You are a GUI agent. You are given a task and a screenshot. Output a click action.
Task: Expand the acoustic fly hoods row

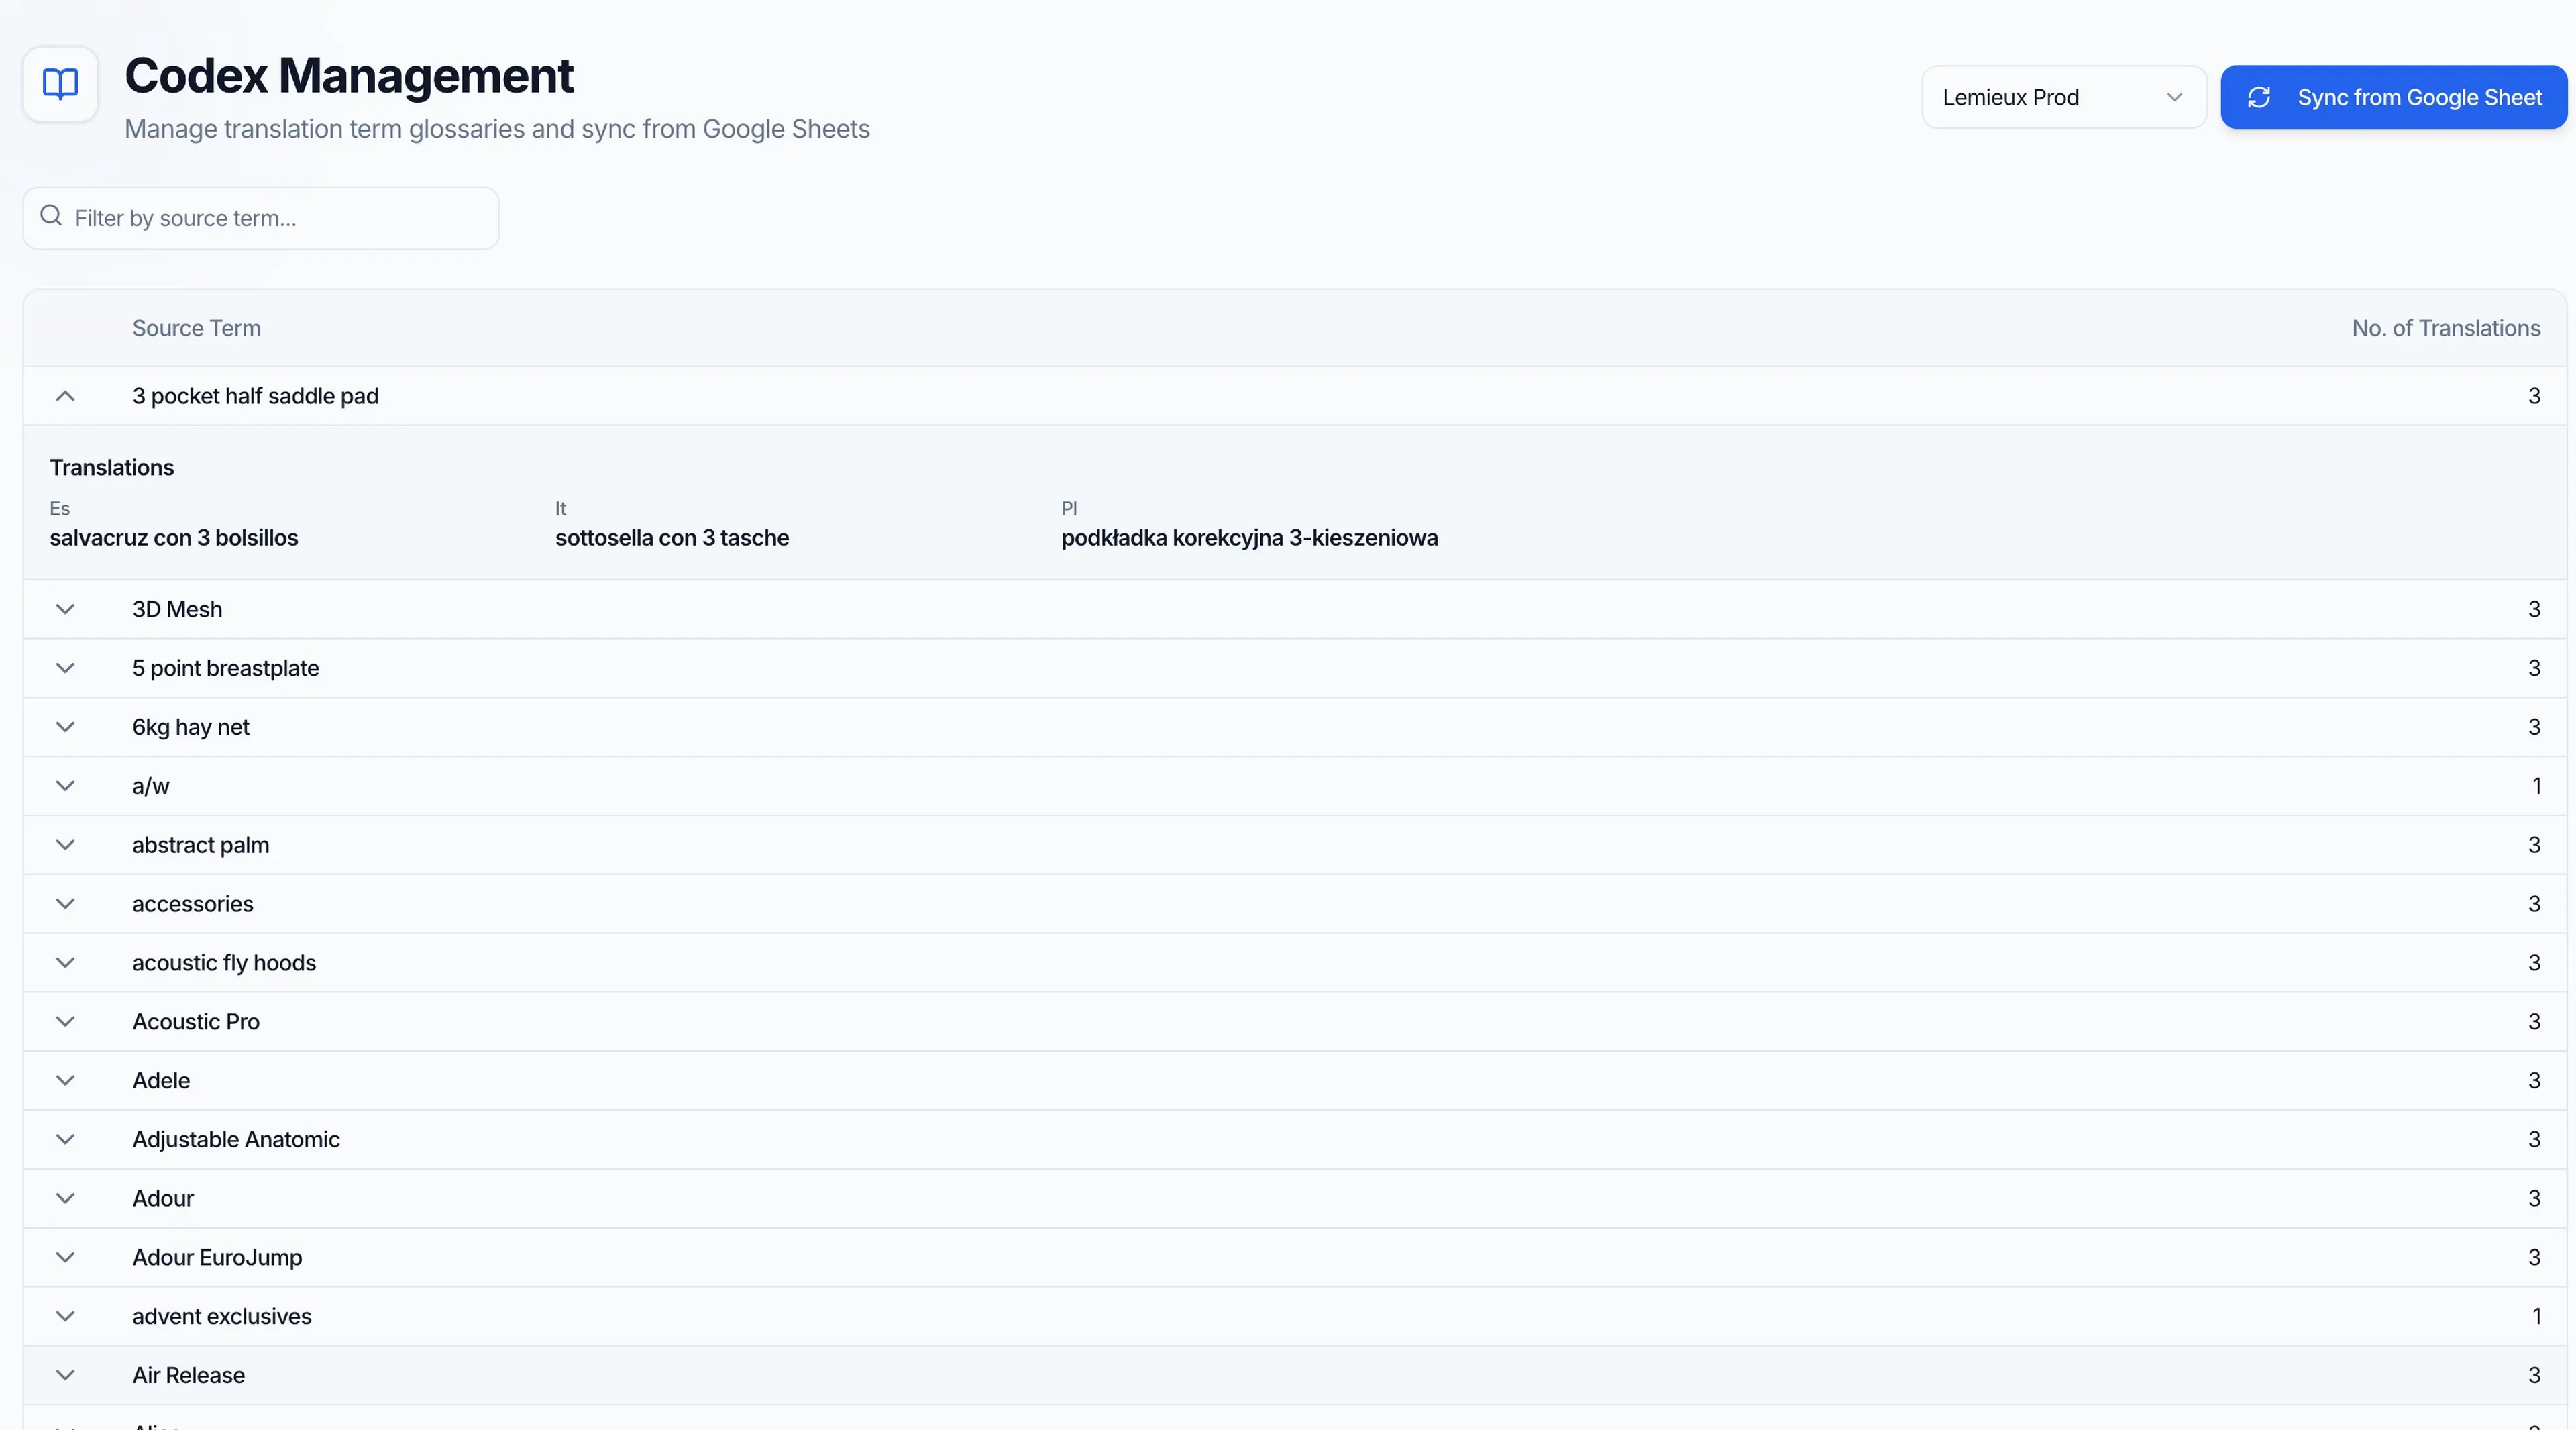(x=65, y=963)
